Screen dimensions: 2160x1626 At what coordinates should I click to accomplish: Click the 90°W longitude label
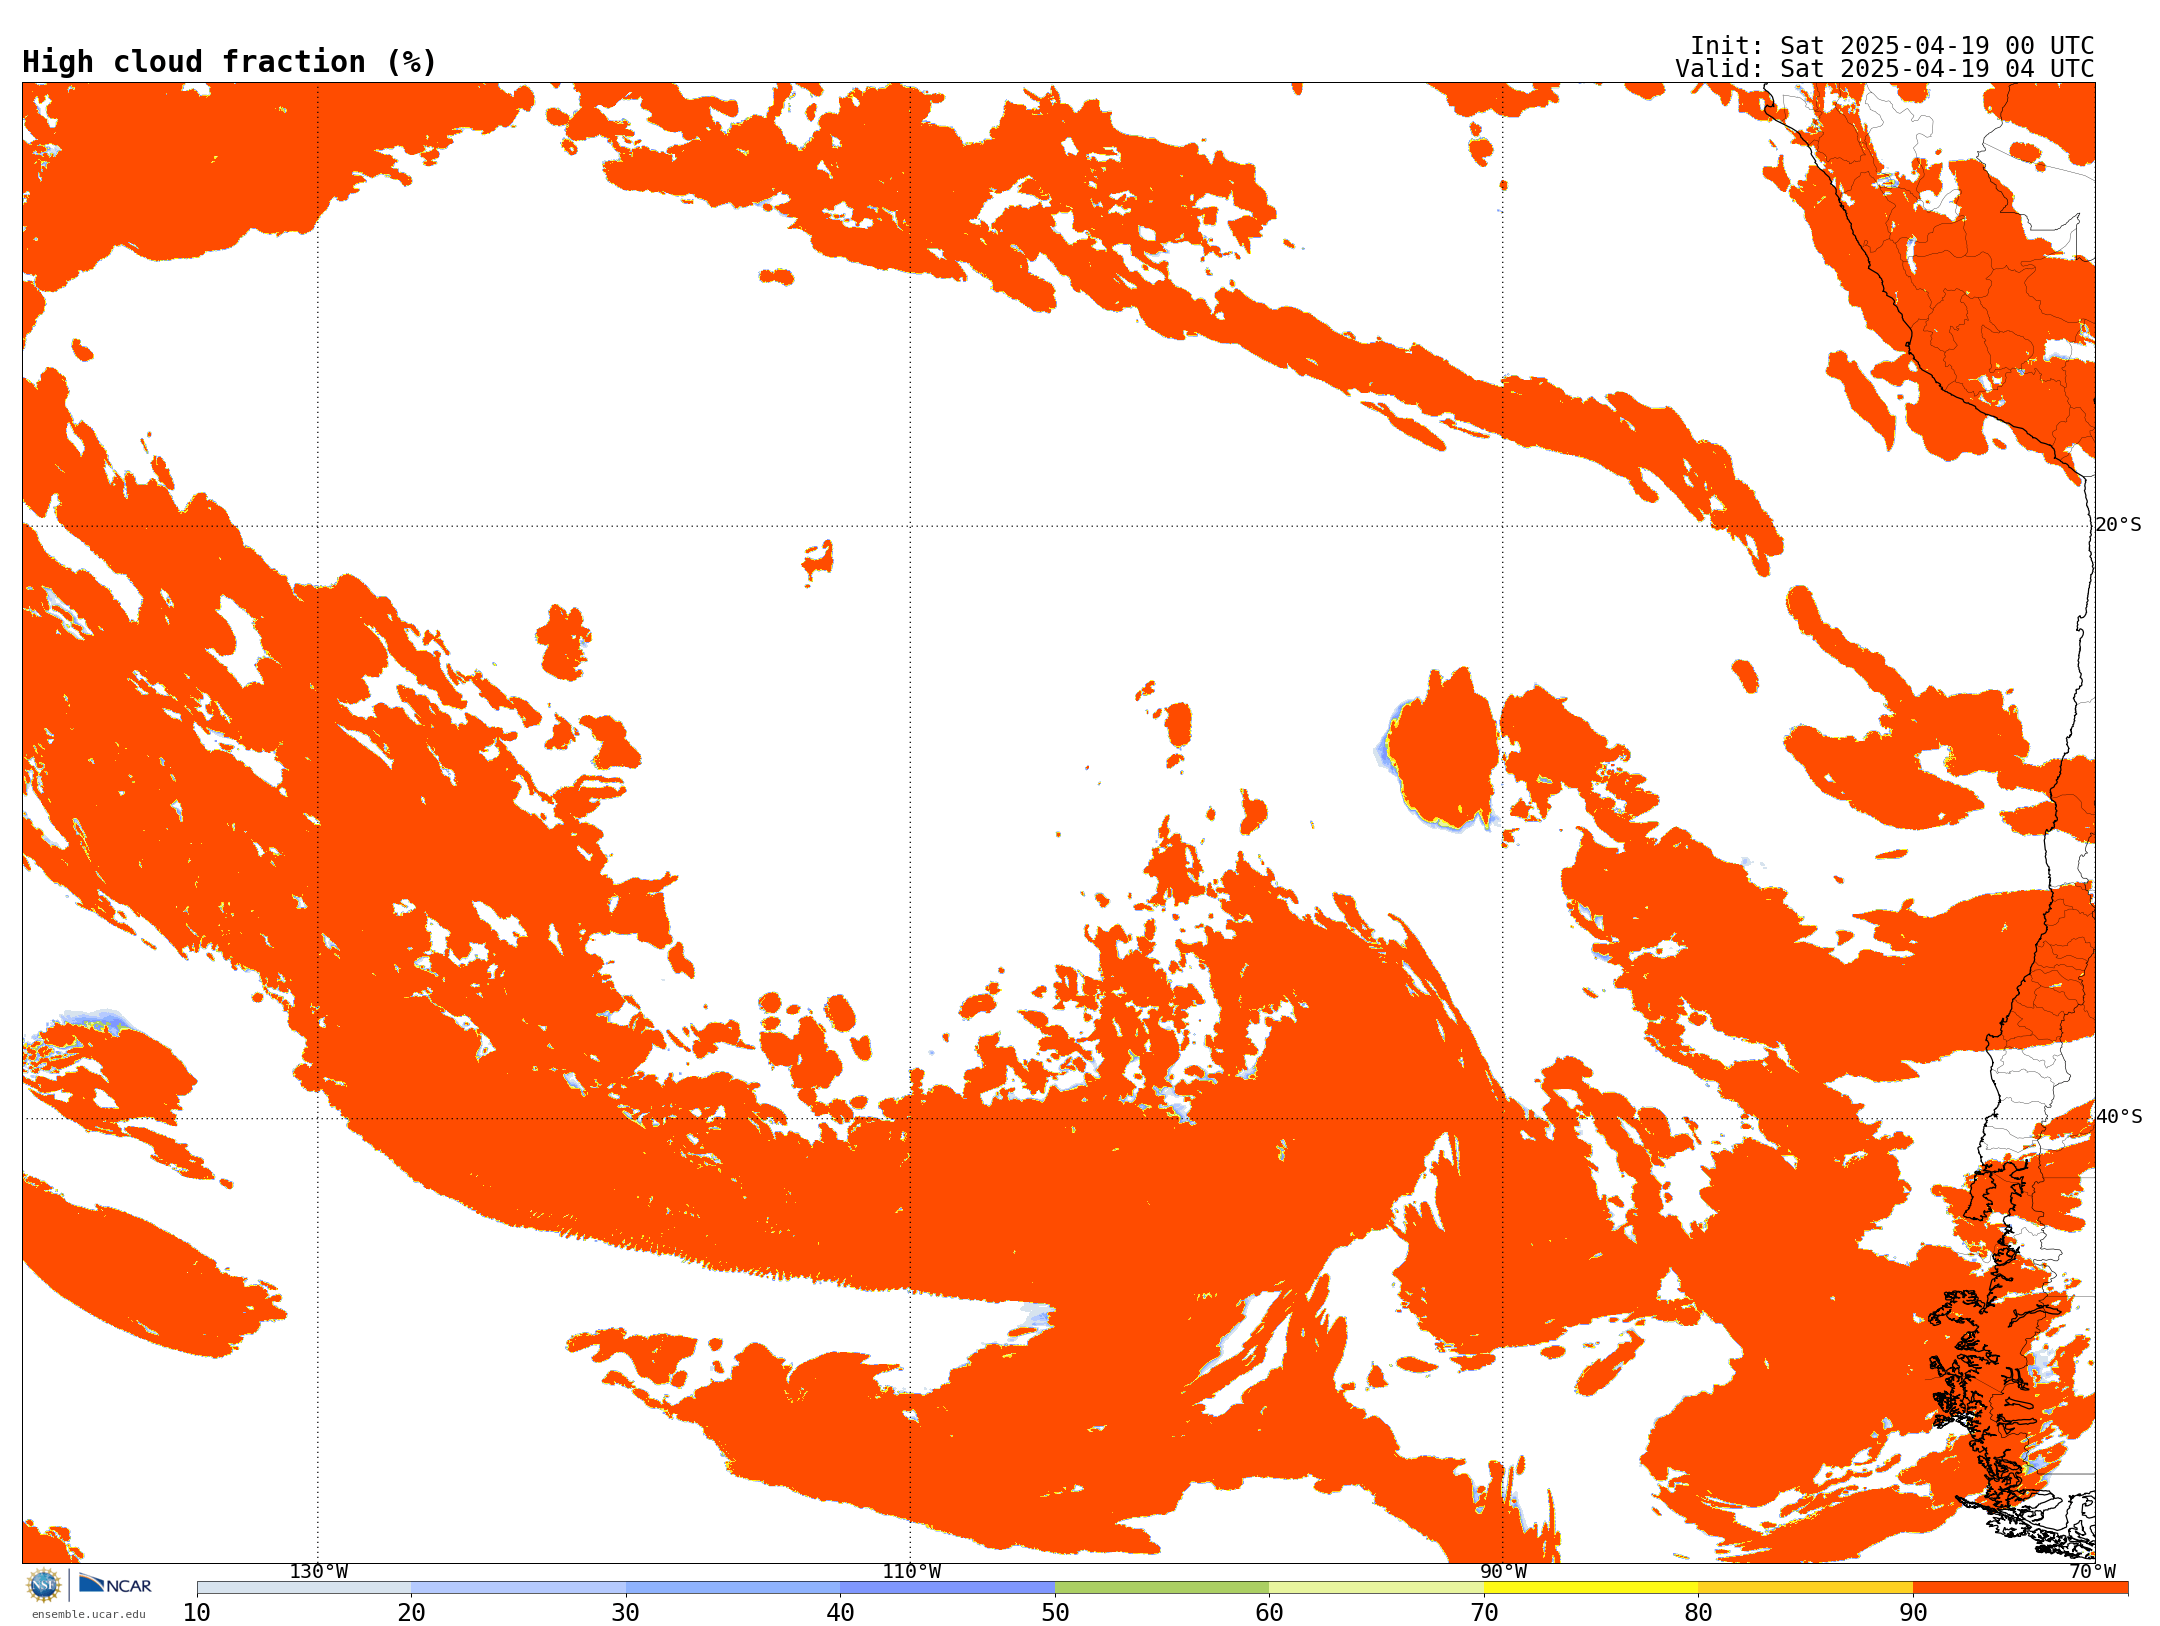click(x=1503, y=1572)
